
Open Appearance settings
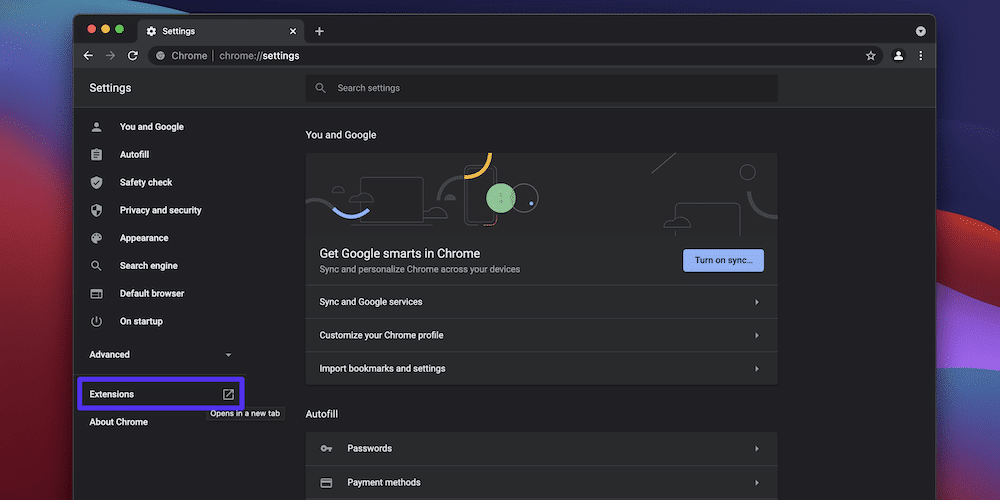click(144, 238)
